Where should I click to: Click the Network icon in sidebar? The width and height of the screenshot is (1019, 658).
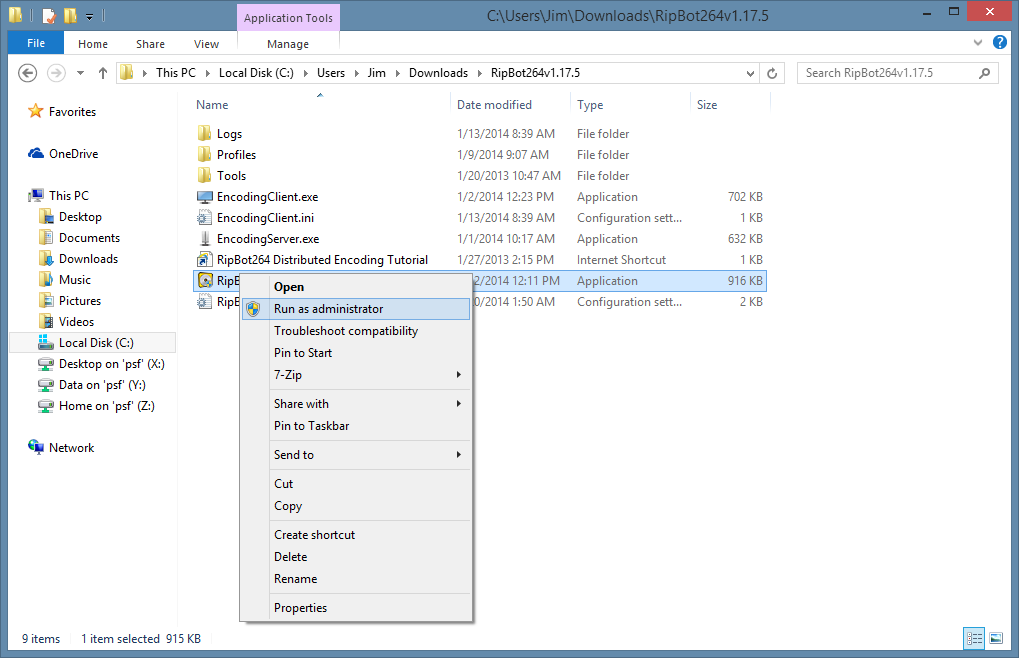(36, 446)
